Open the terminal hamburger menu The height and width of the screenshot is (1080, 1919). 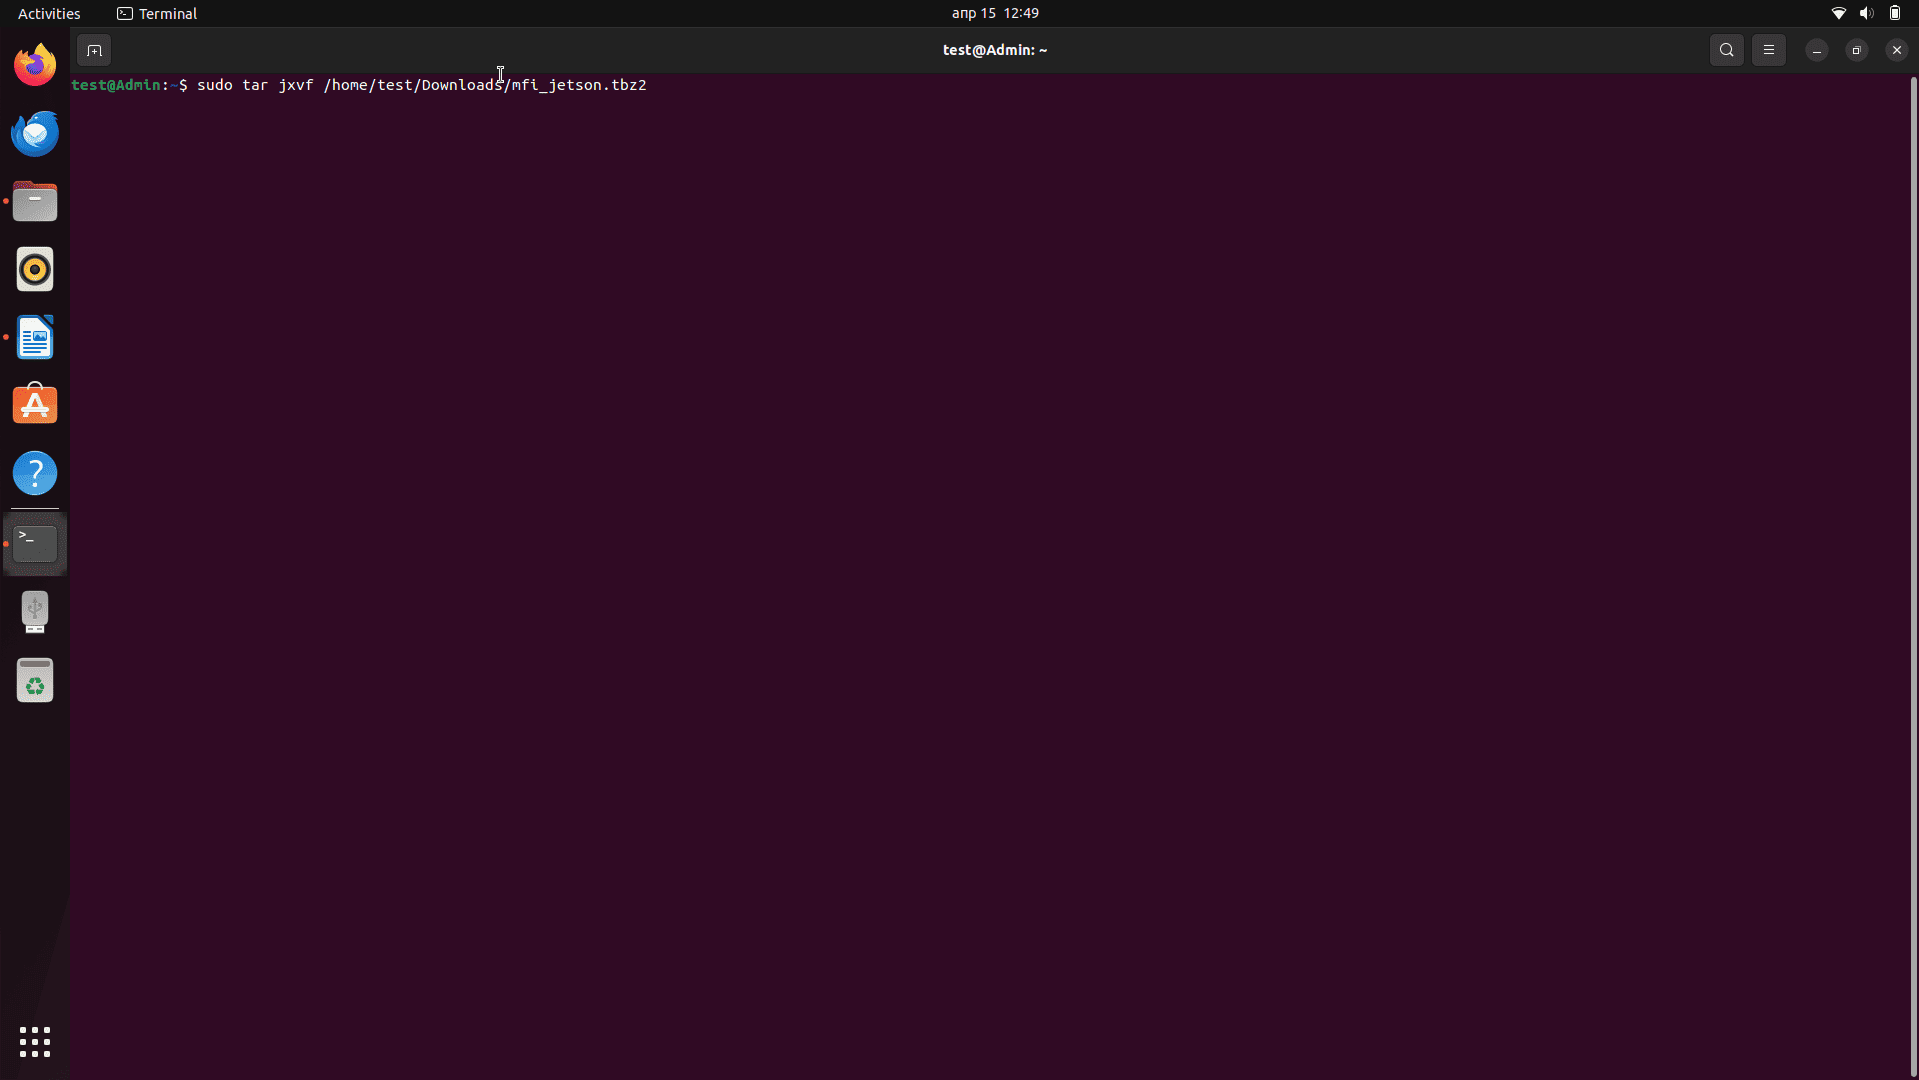click(1768, 50)
